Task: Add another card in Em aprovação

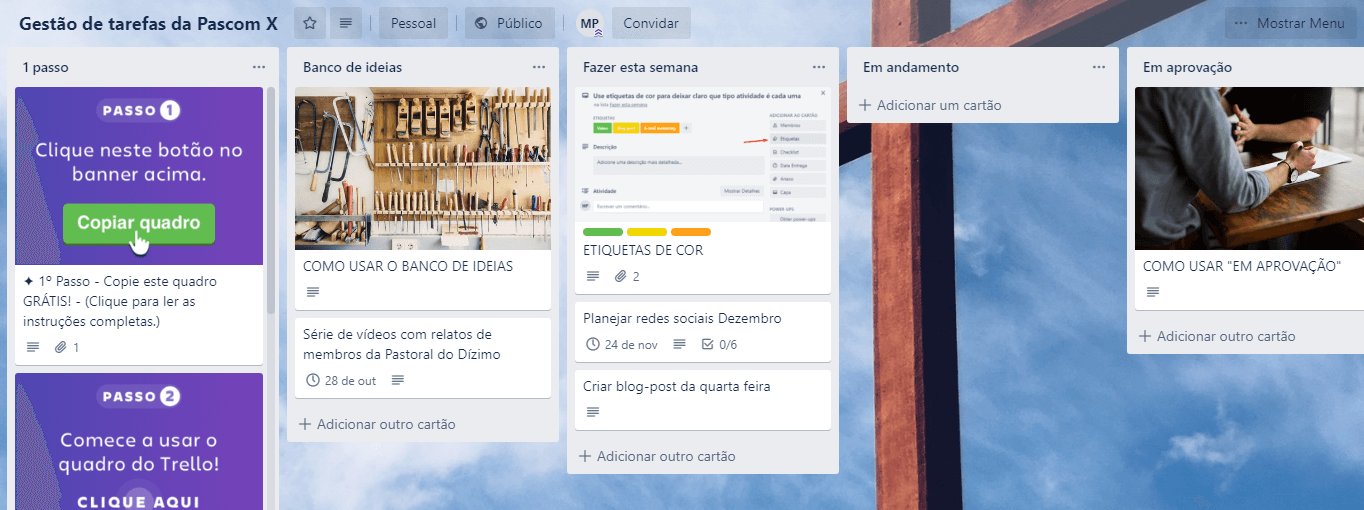Action: pos(1218,336)
